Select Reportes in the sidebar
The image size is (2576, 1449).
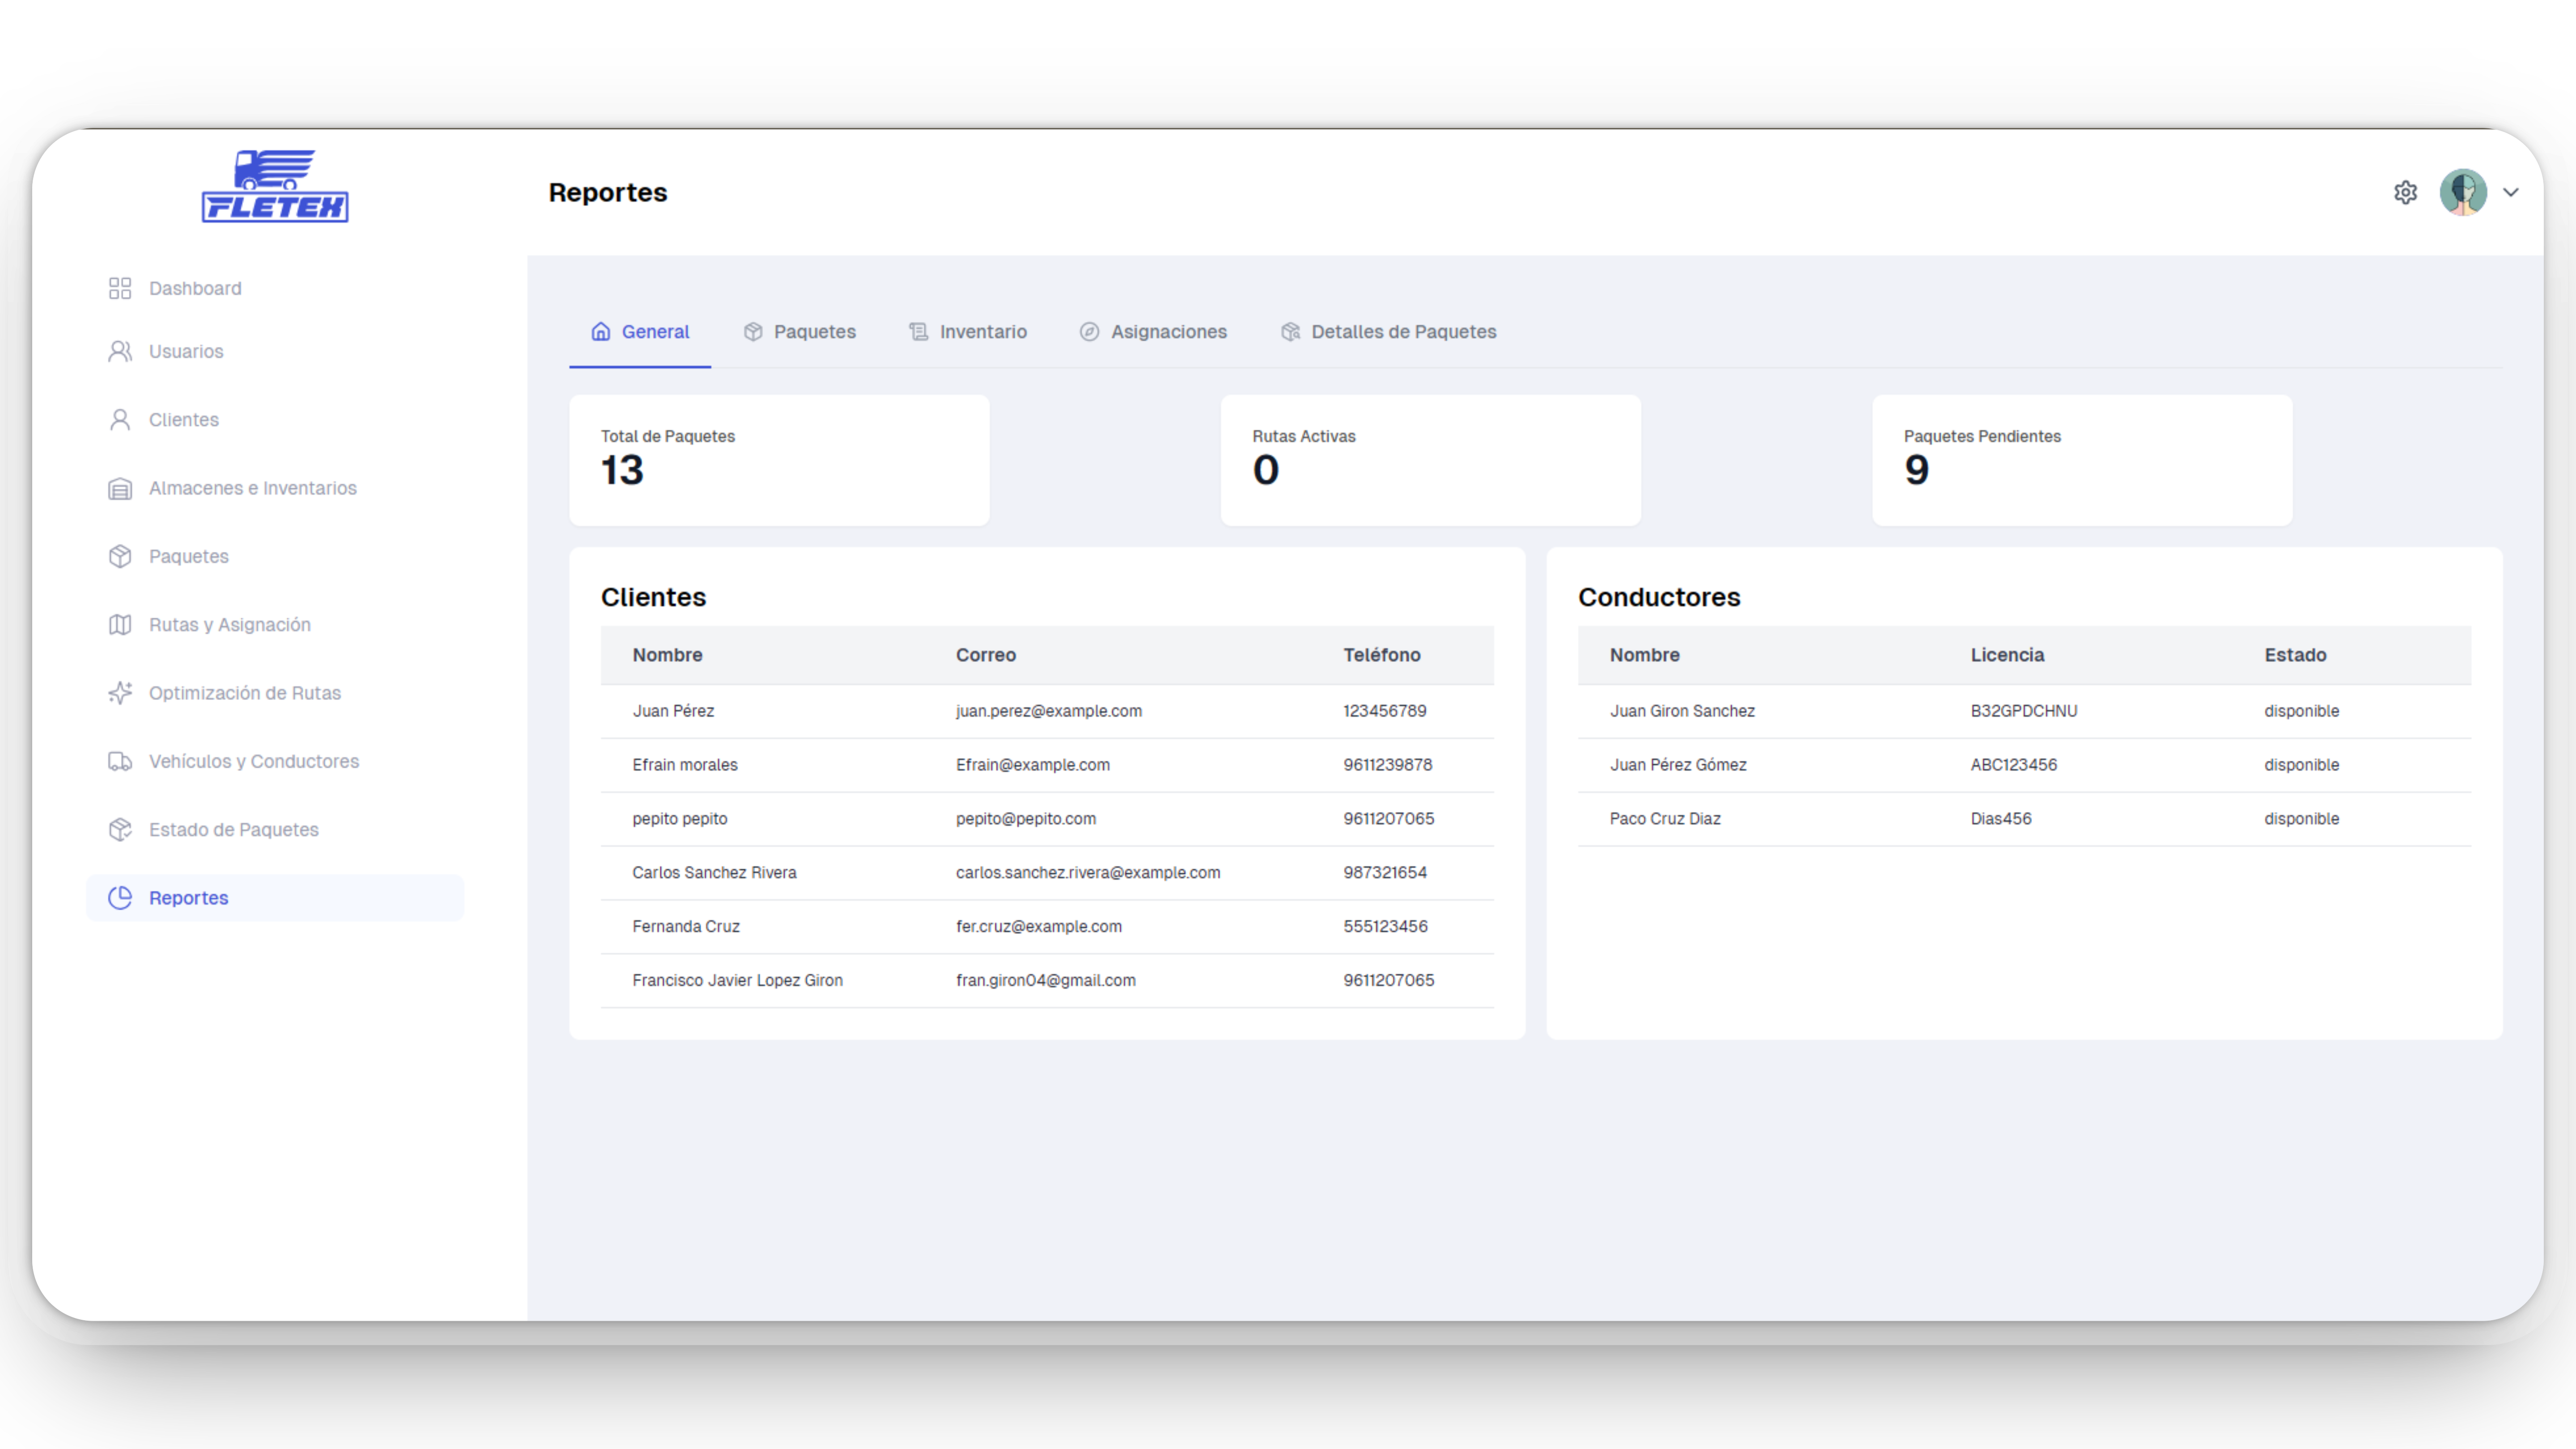click(275, 898)
